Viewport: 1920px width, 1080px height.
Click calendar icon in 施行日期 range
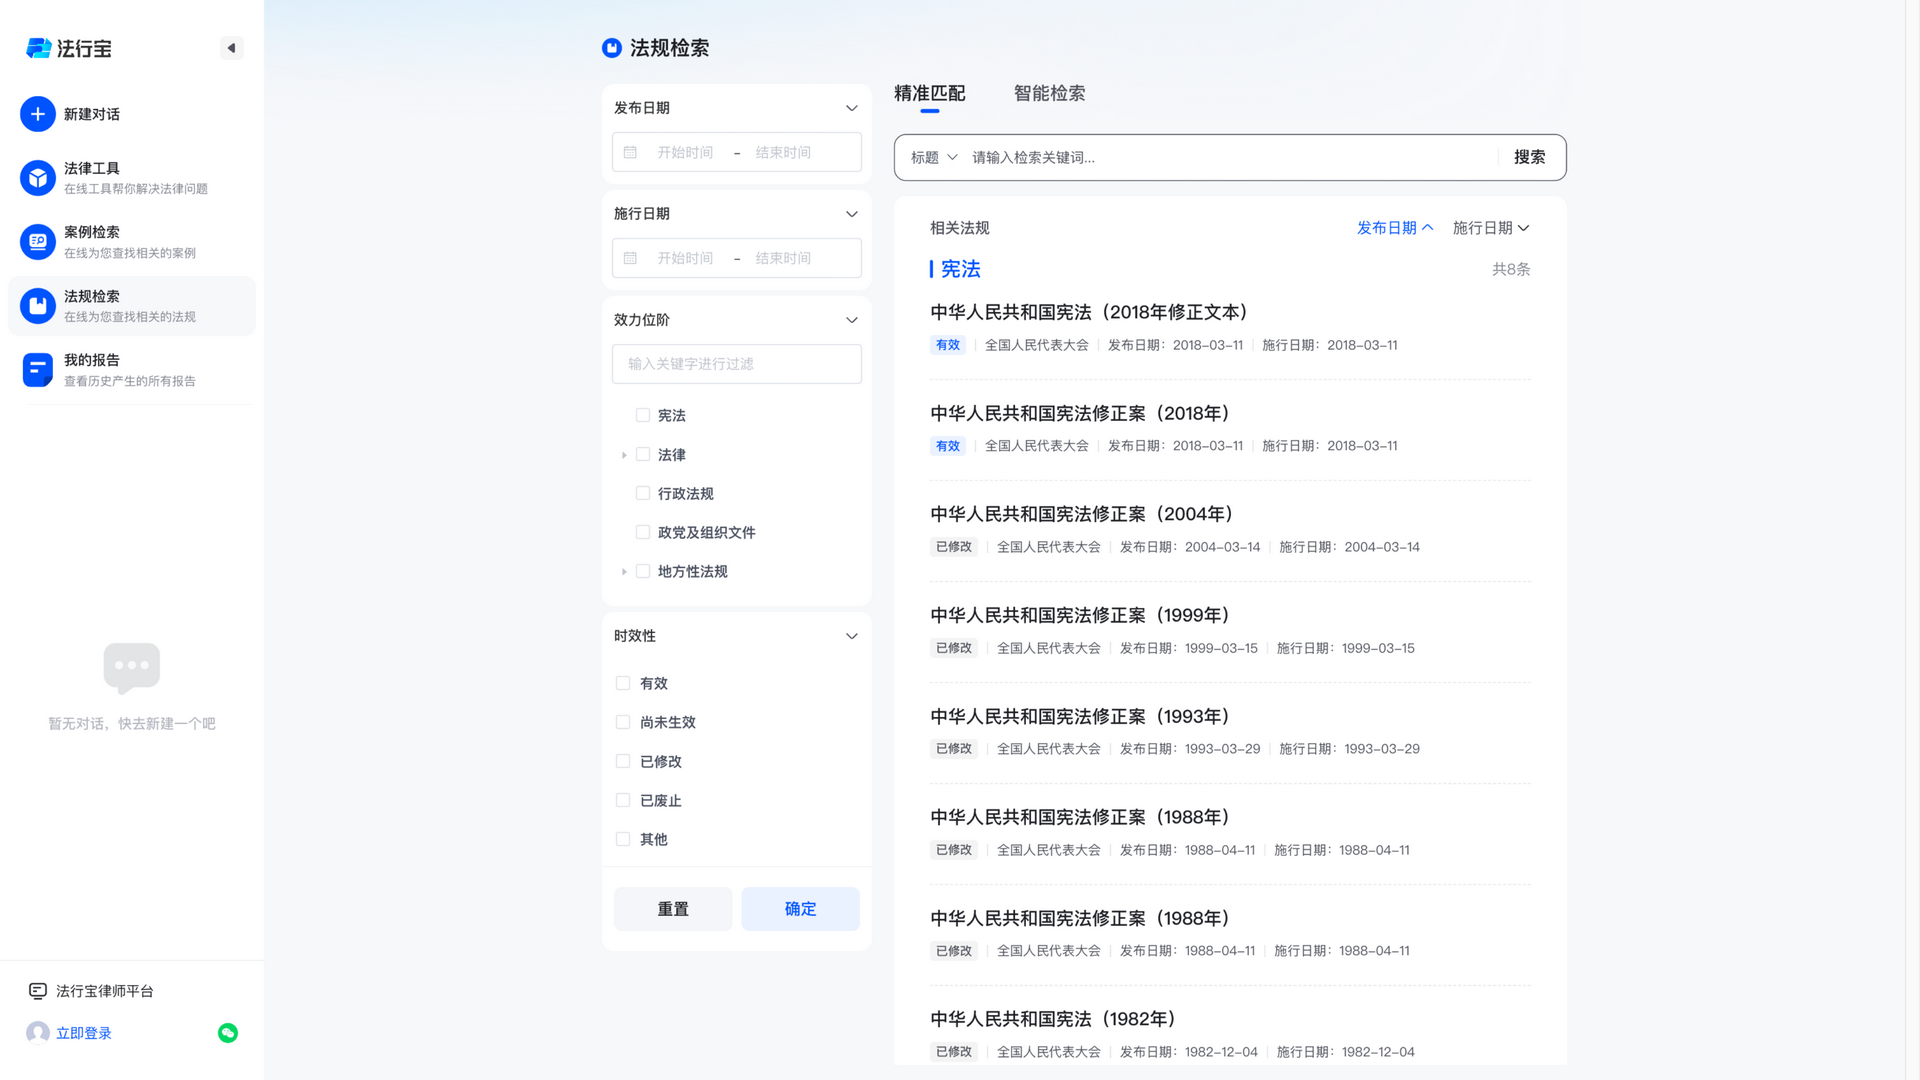click(630, 258)
